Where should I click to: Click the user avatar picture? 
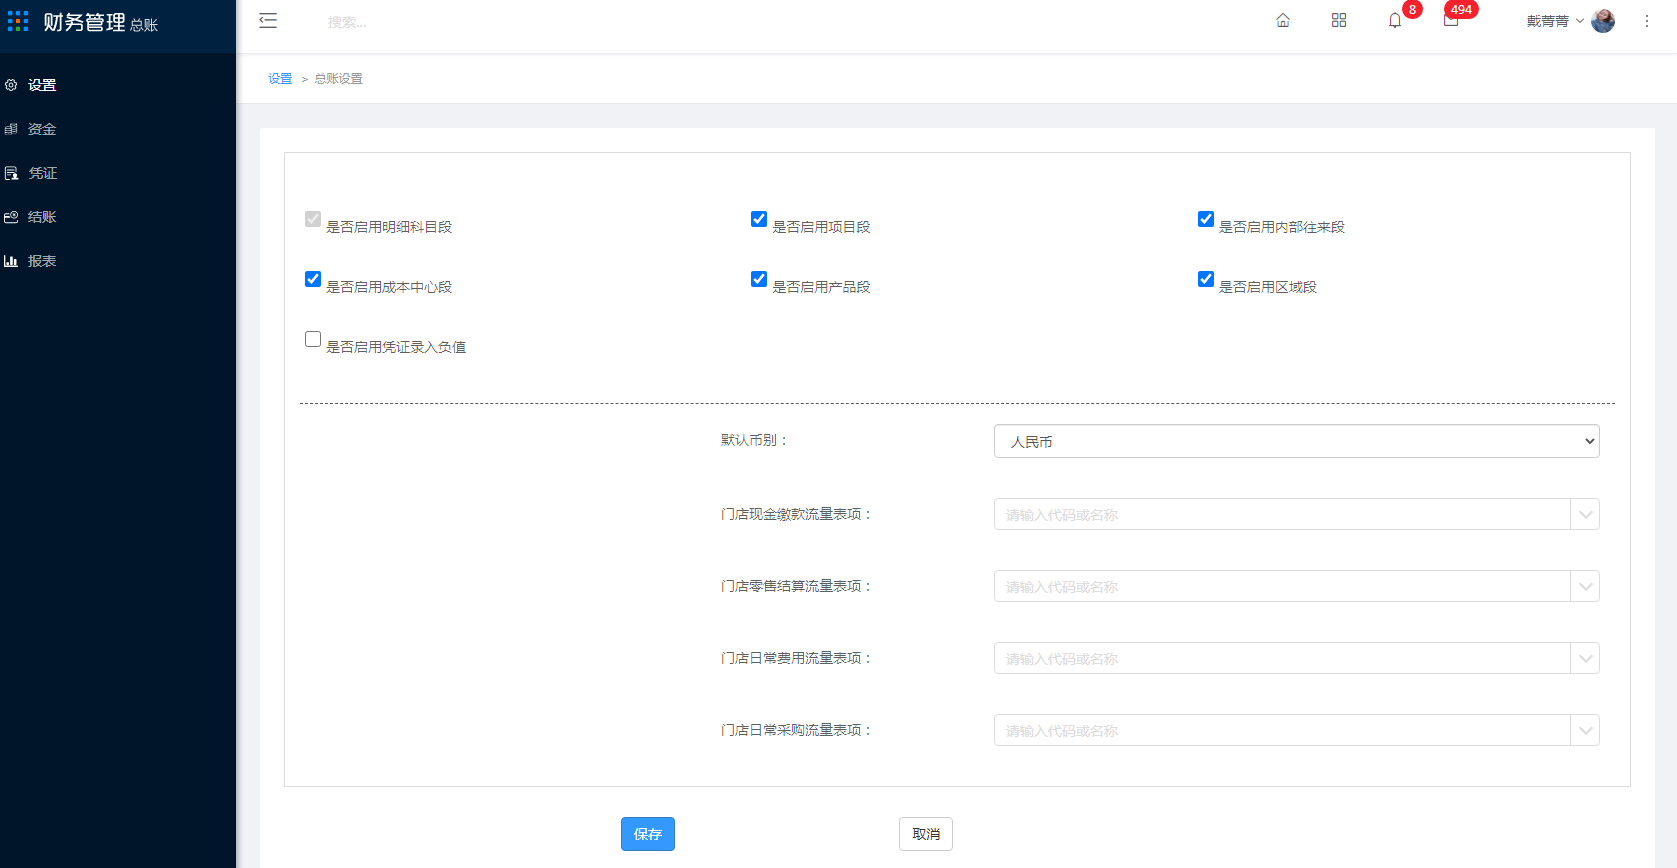coord(1603,21)
